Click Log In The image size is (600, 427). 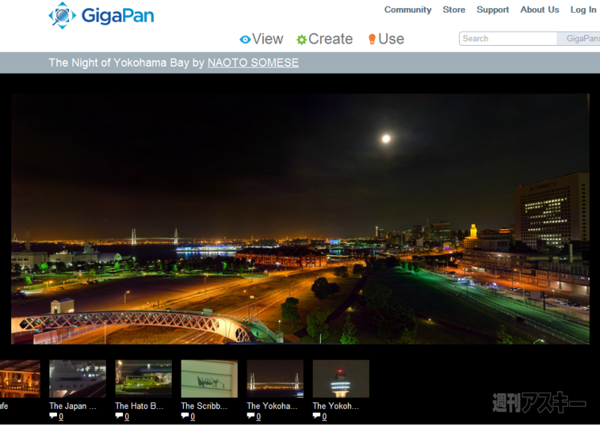pyautogui.click(x=583, y=10)
